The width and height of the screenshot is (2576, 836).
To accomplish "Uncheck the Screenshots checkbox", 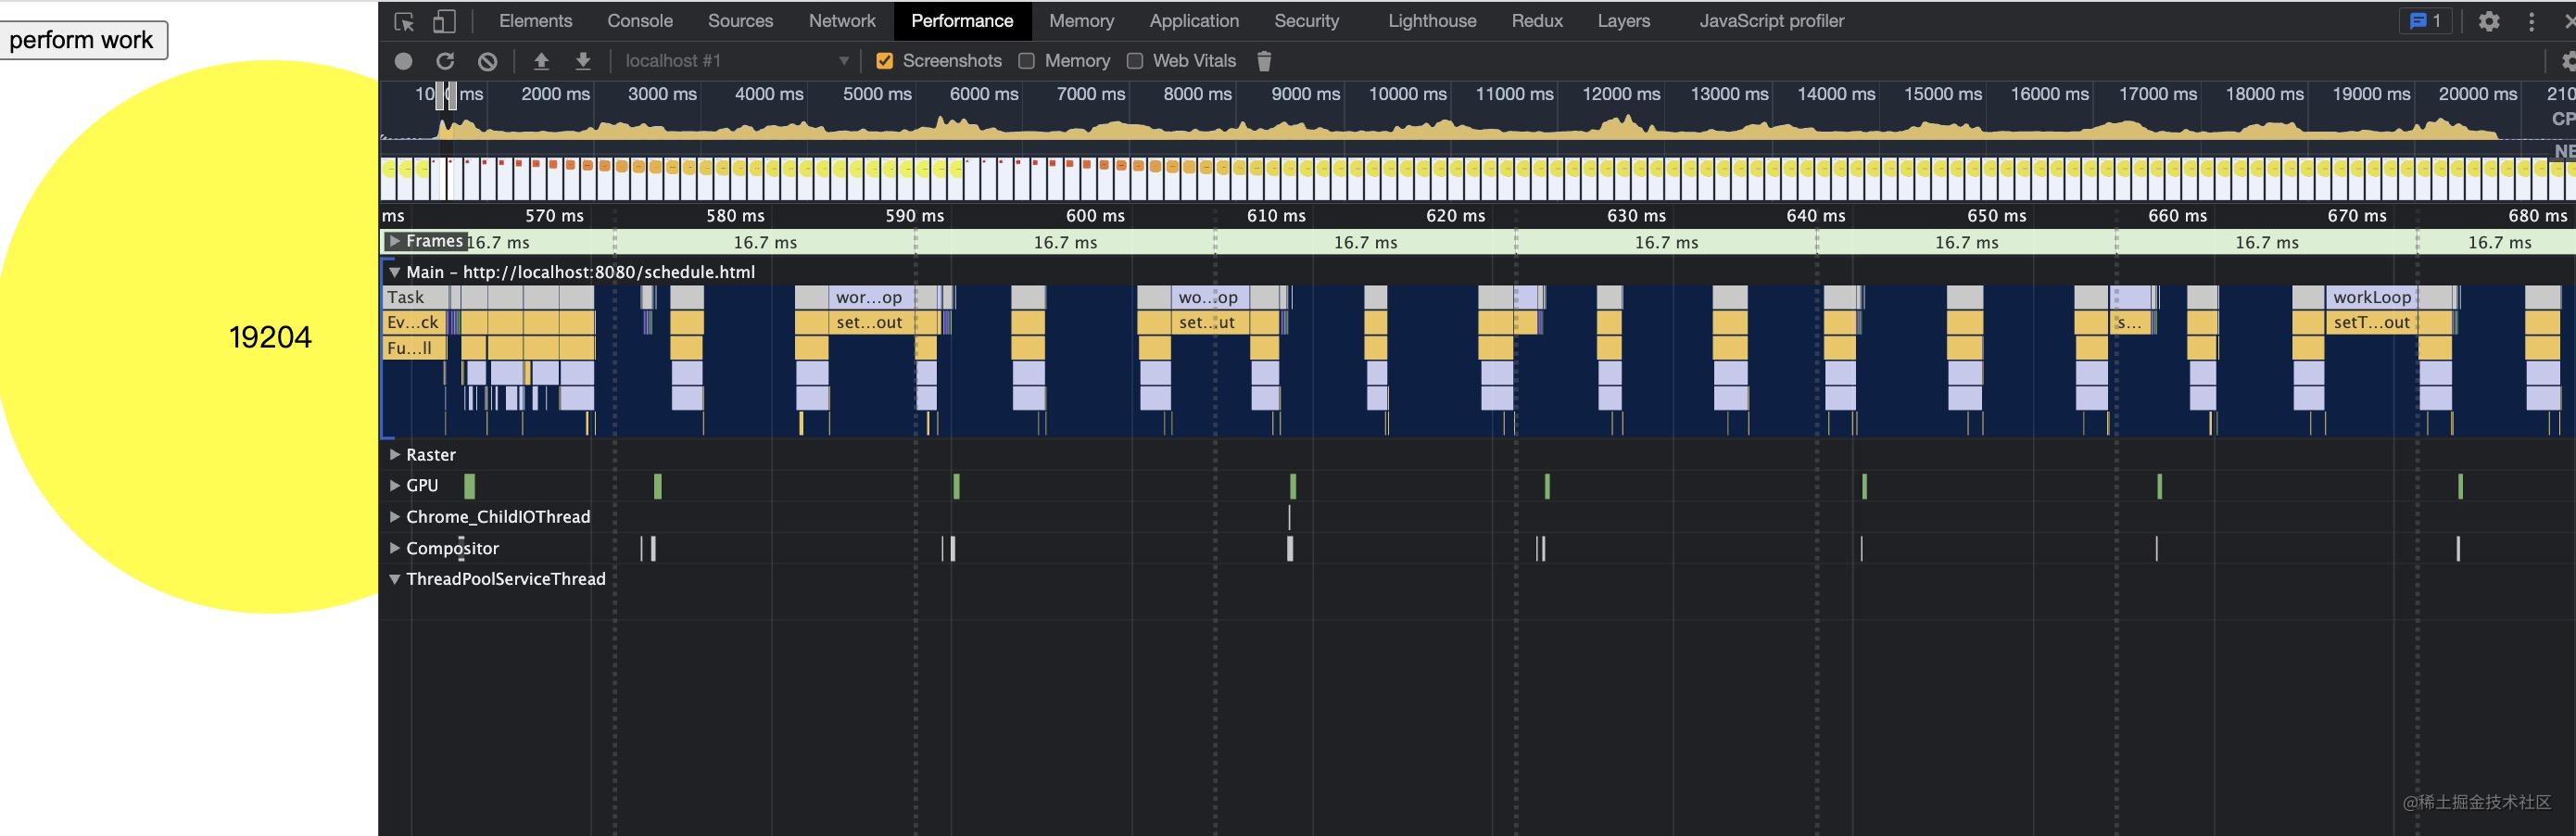I will coord(884,61).
